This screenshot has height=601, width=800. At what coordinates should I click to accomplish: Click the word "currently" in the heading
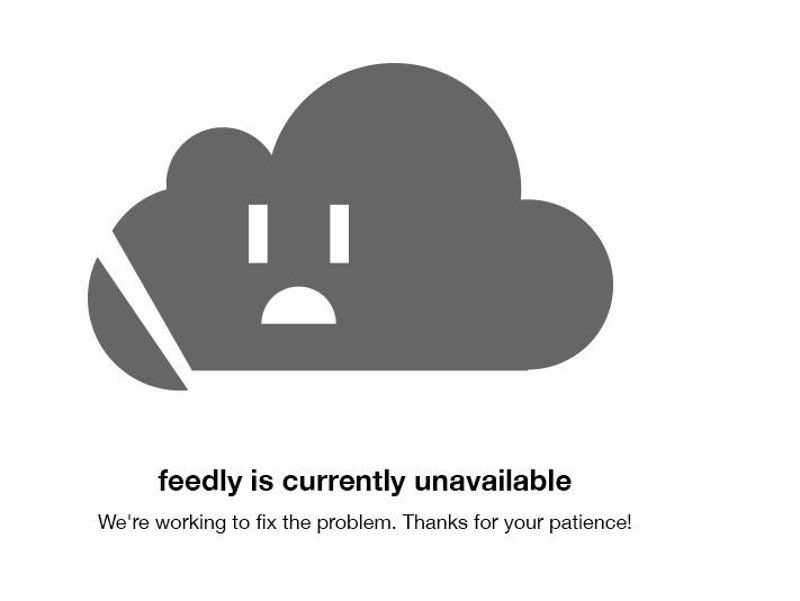[343, 481]
